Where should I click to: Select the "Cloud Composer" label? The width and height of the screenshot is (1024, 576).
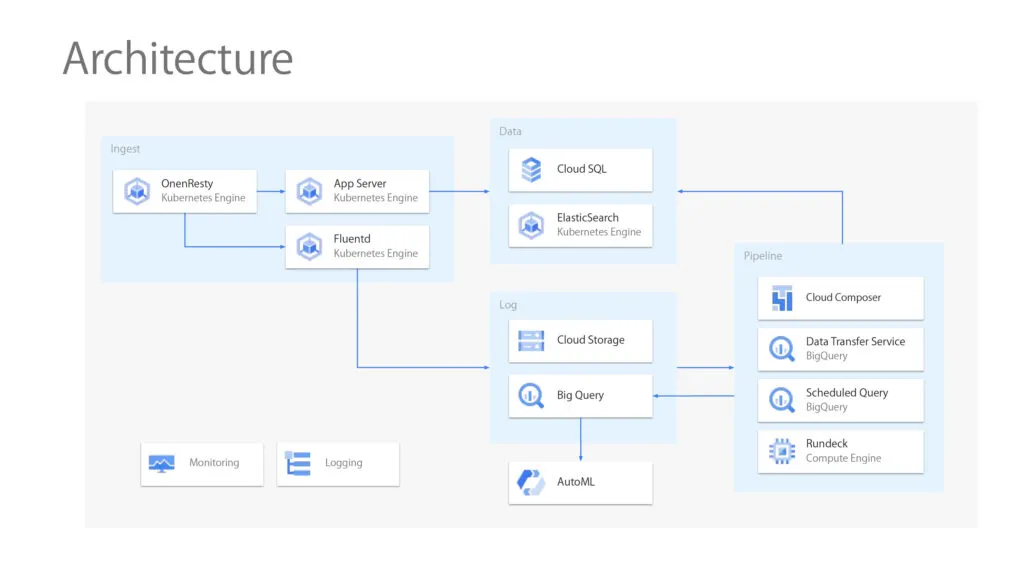(843, 297)
